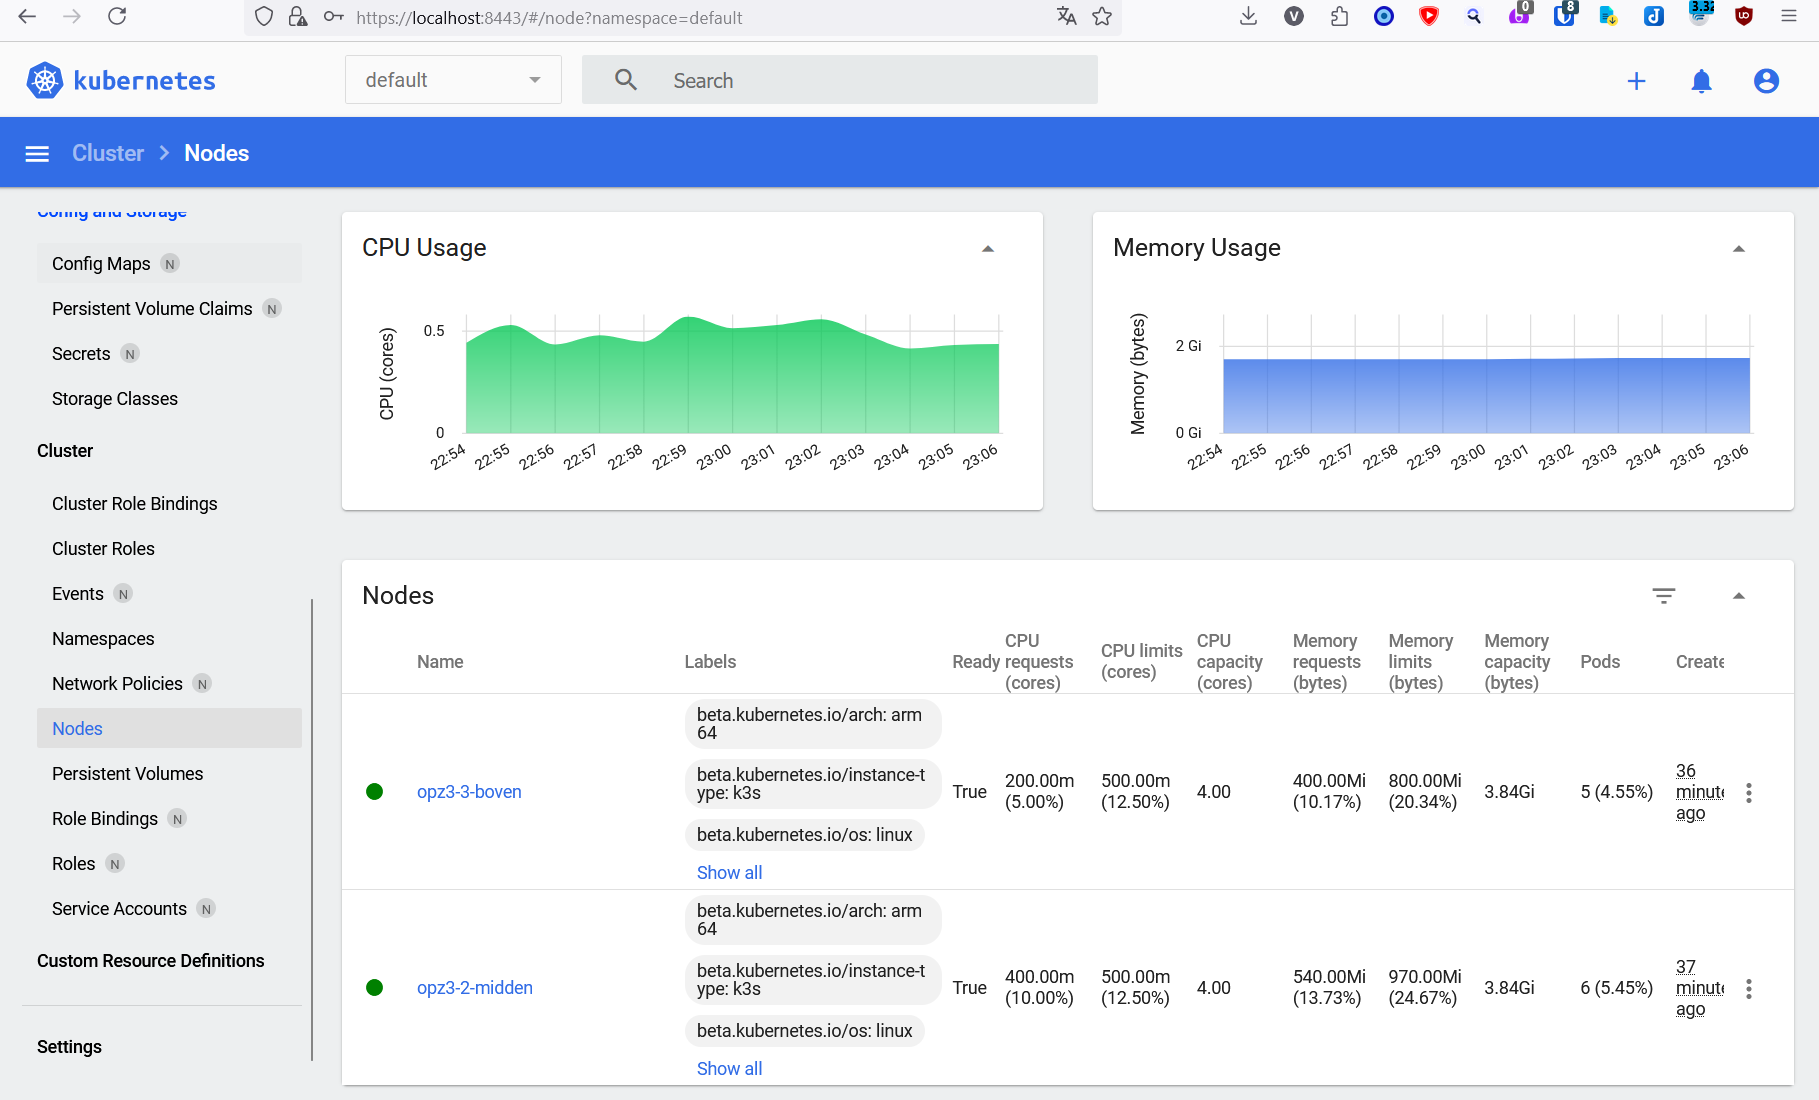Click the beta.kubernetes.io/os: linux label of opz3-3-boven

[x=804, y=834]
